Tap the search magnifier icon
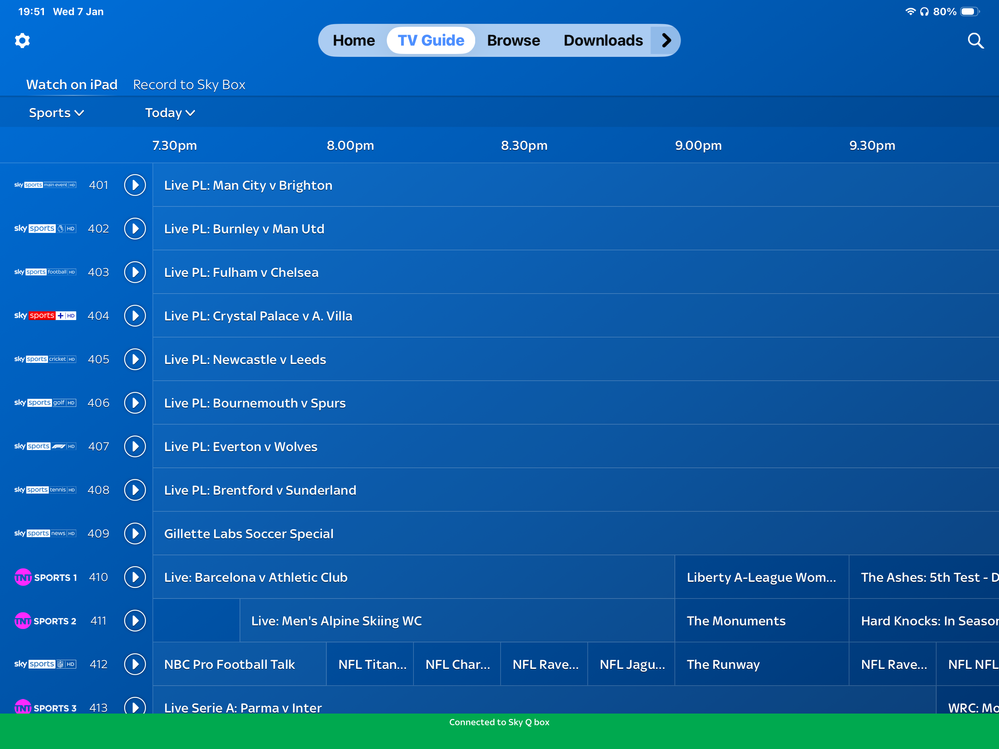Viewport: 999px width, 749px height. pos(975,41)
